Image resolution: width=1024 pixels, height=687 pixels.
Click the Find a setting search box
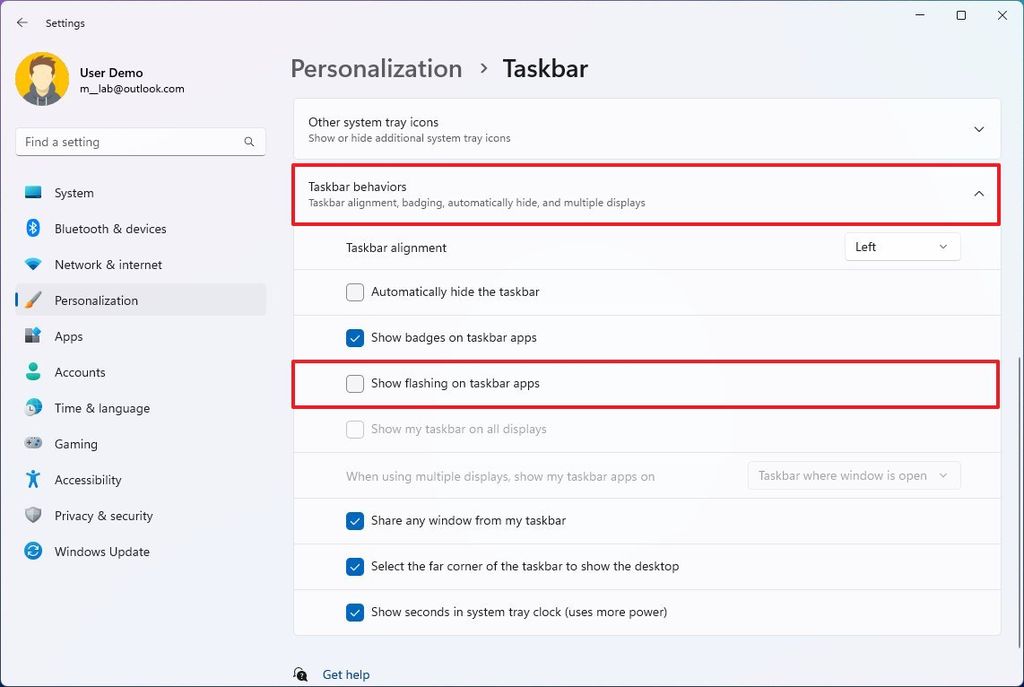click(140, 141)
